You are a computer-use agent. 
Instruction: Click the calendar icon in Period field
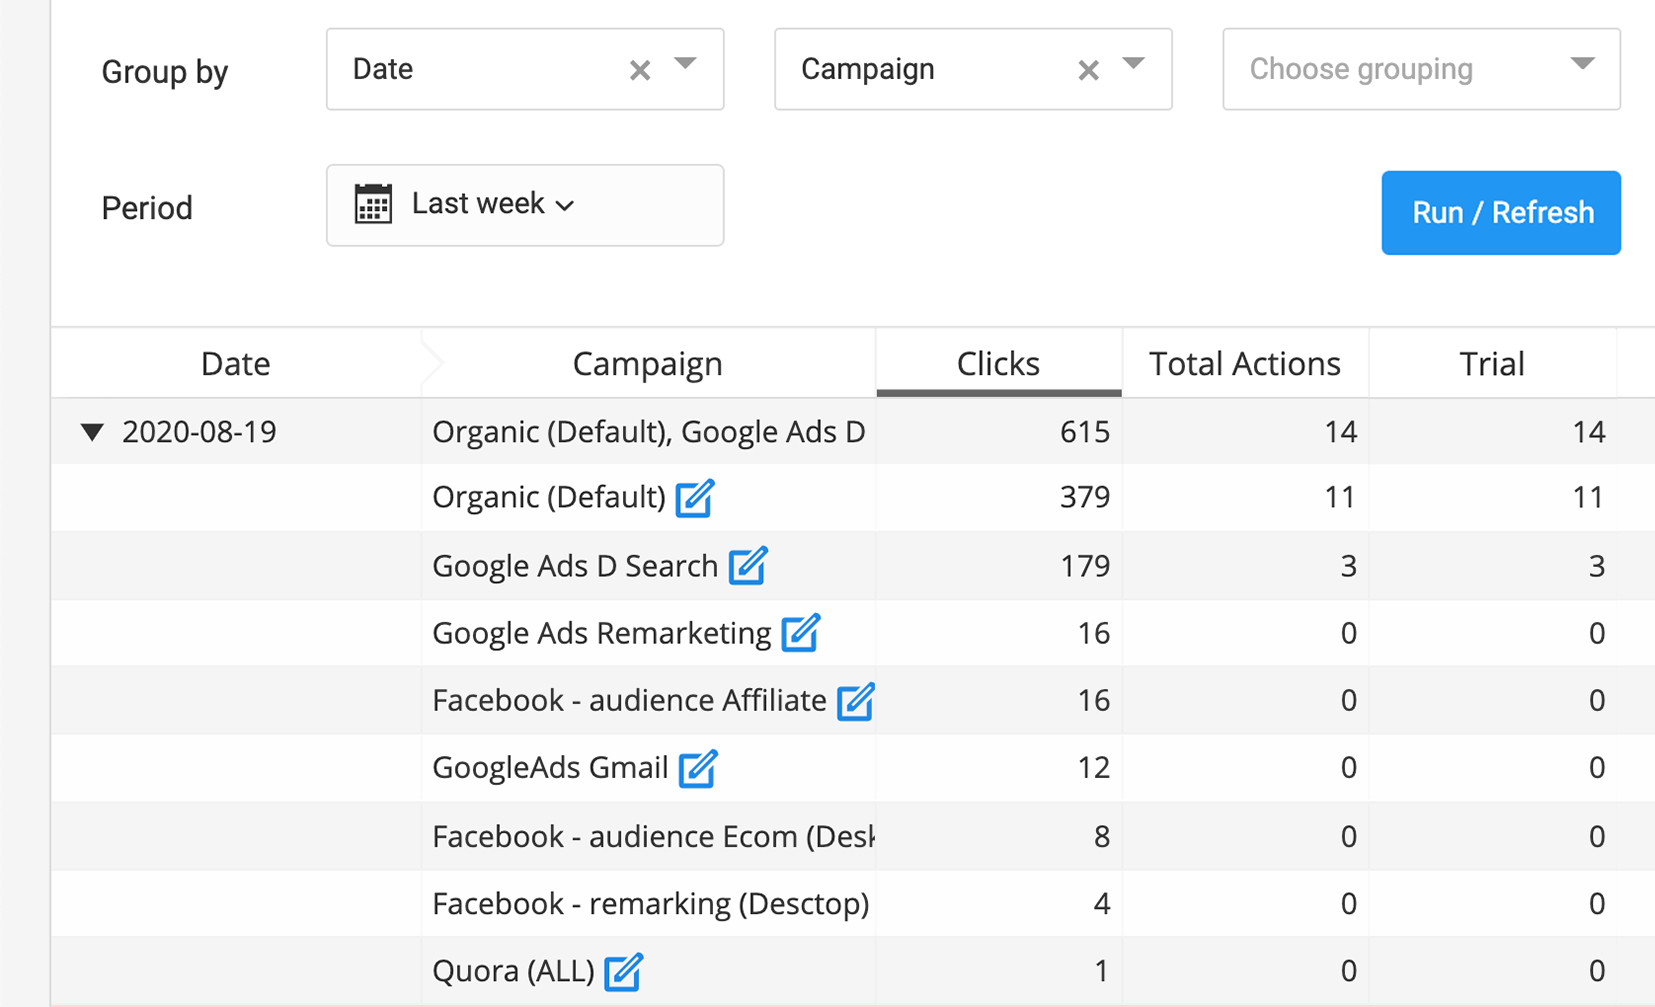tap(373, 205)
